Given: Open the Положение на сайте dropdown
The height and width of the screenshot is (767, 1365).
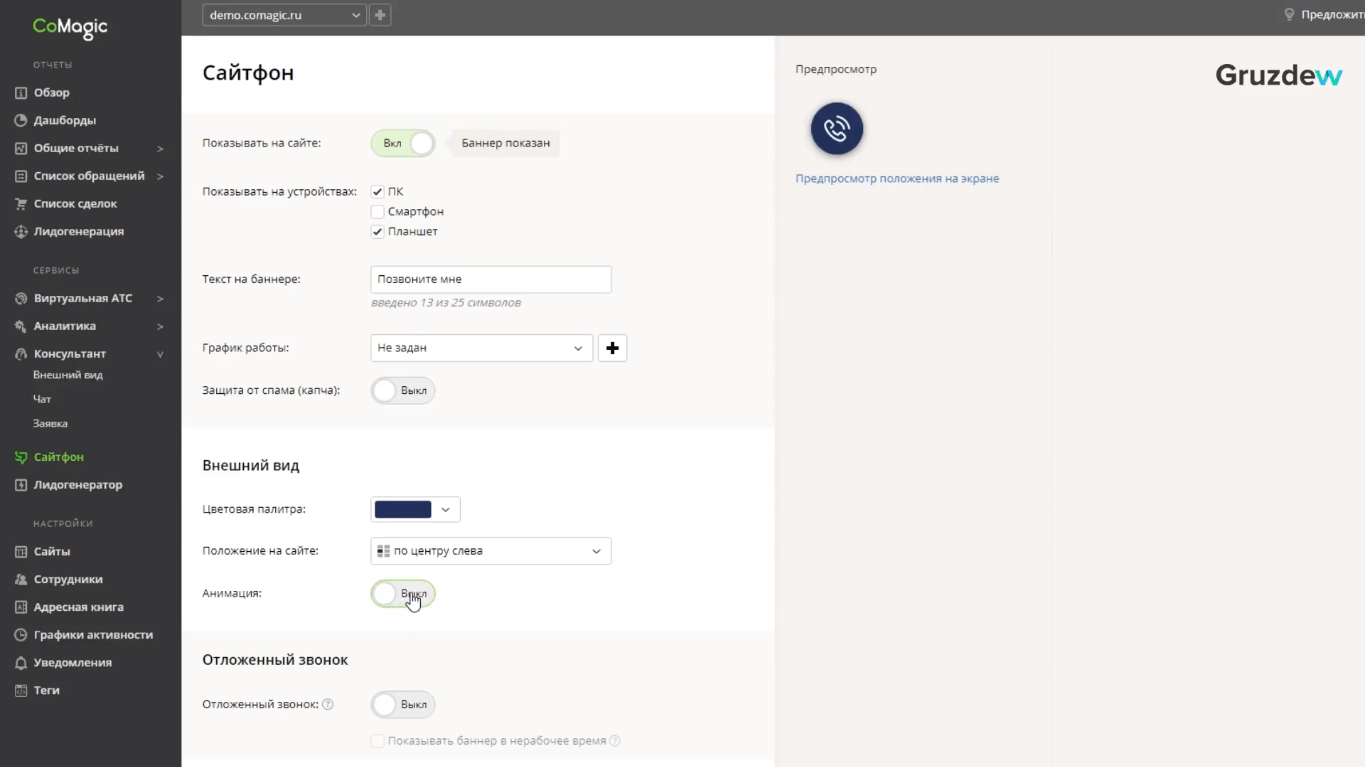Looking at the screenshot, I should (x=491, y=551).
